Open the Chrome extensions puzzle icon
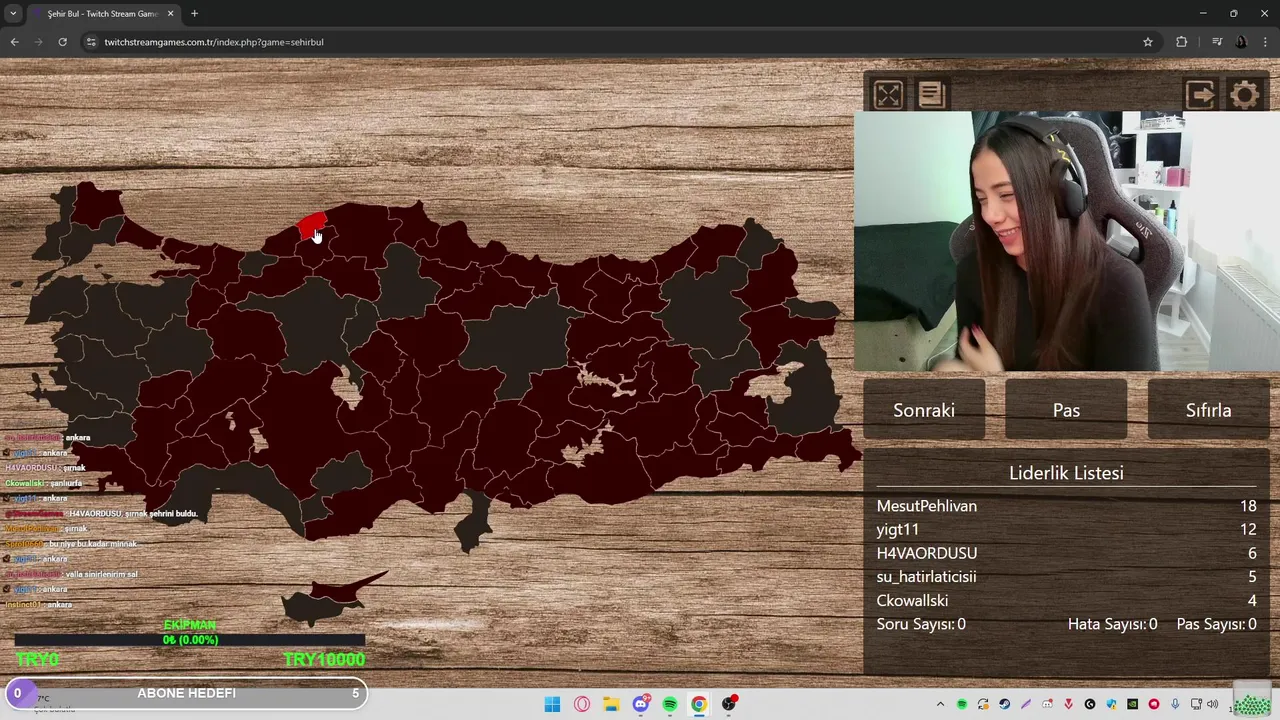This screenshot has height=720, width=1280. point(1182,42)
